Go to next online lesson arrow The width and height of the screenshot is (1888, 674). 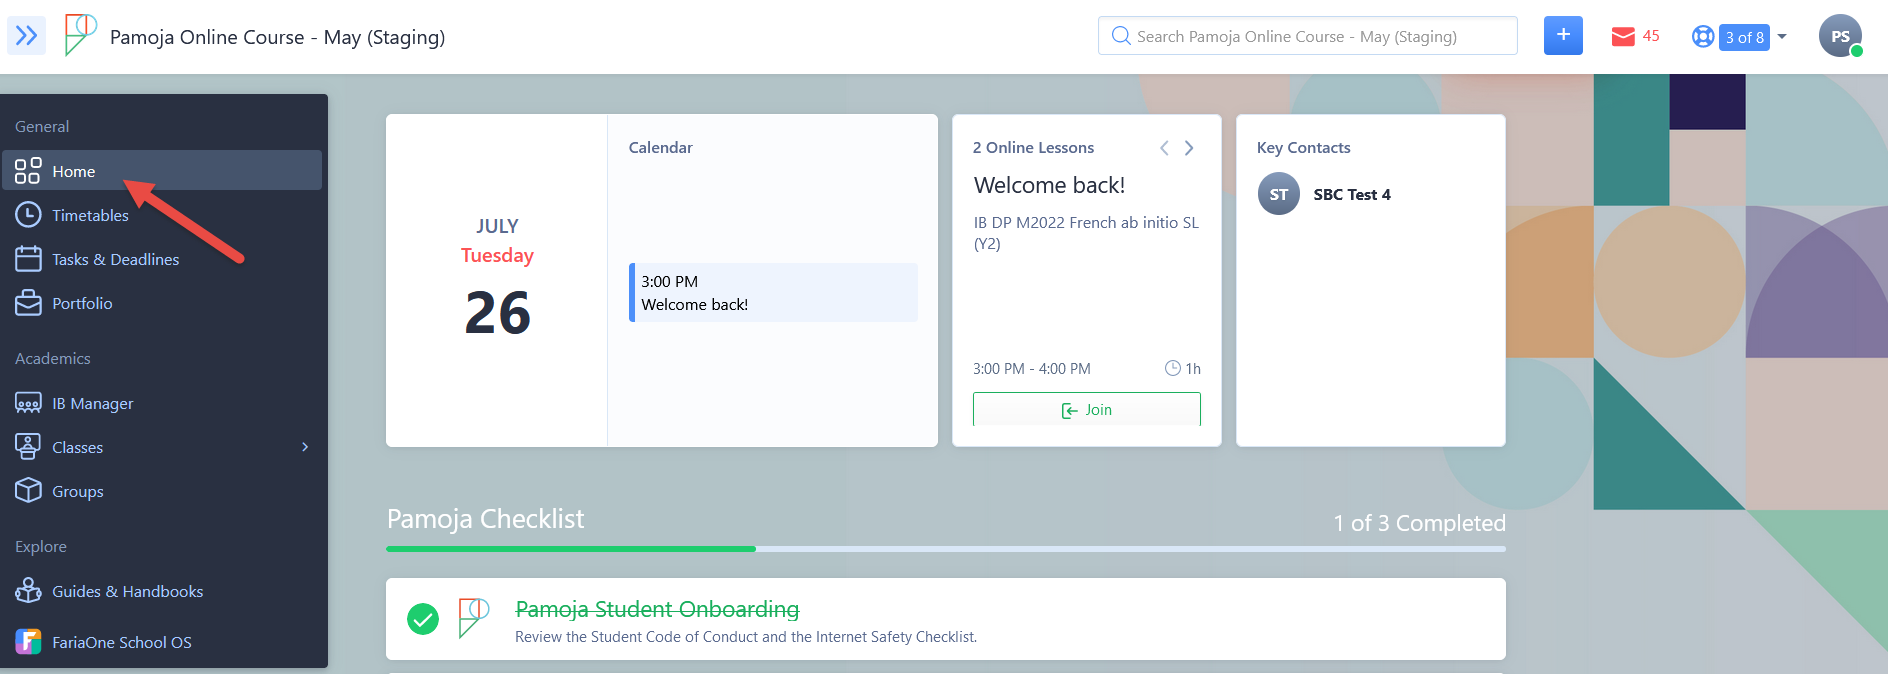pyautogui.click(x=1189, y=148)
